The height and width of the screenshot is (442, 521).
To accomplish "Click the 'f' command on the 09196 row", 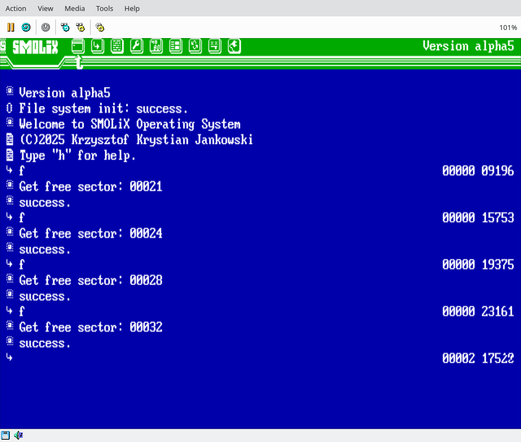I will pos(22,171).
